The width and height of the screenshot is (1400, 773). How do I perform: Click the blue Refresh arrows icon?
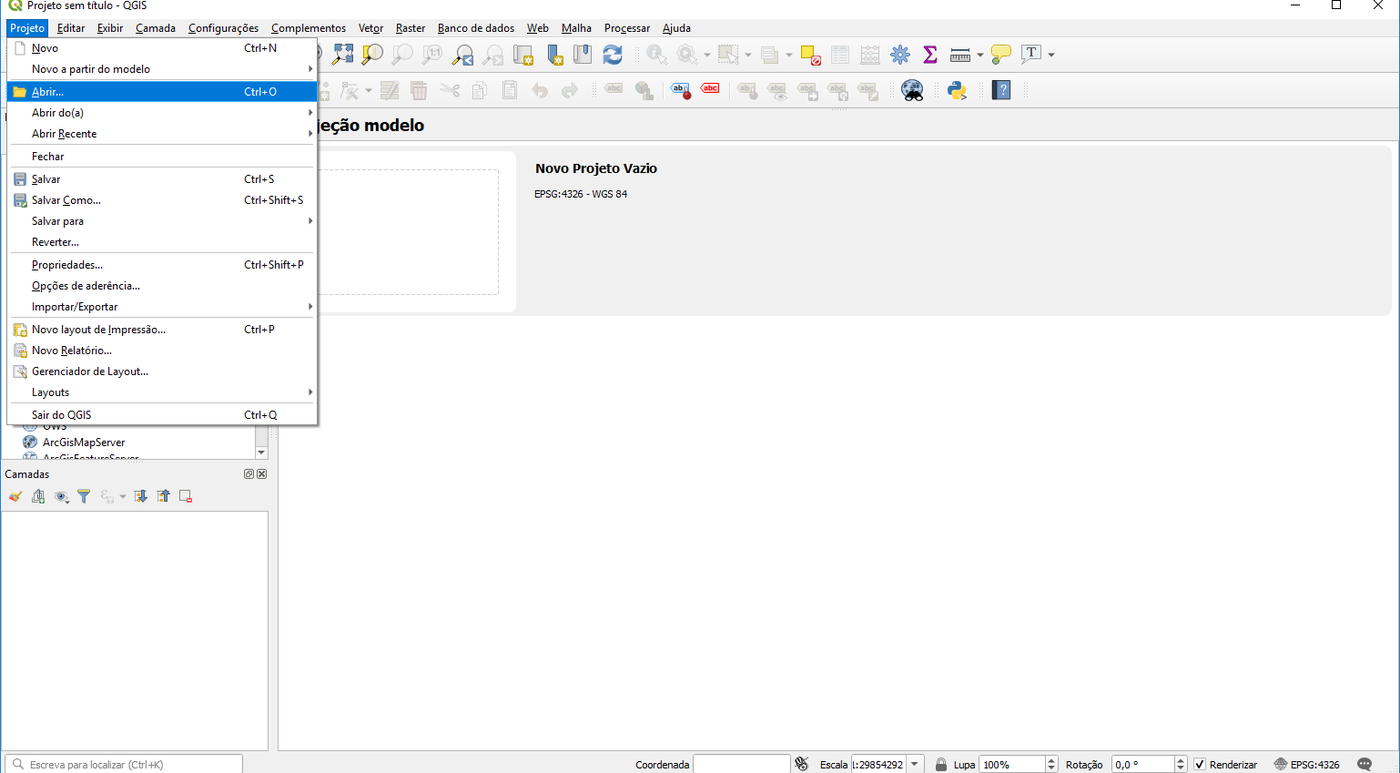point(612,54)
